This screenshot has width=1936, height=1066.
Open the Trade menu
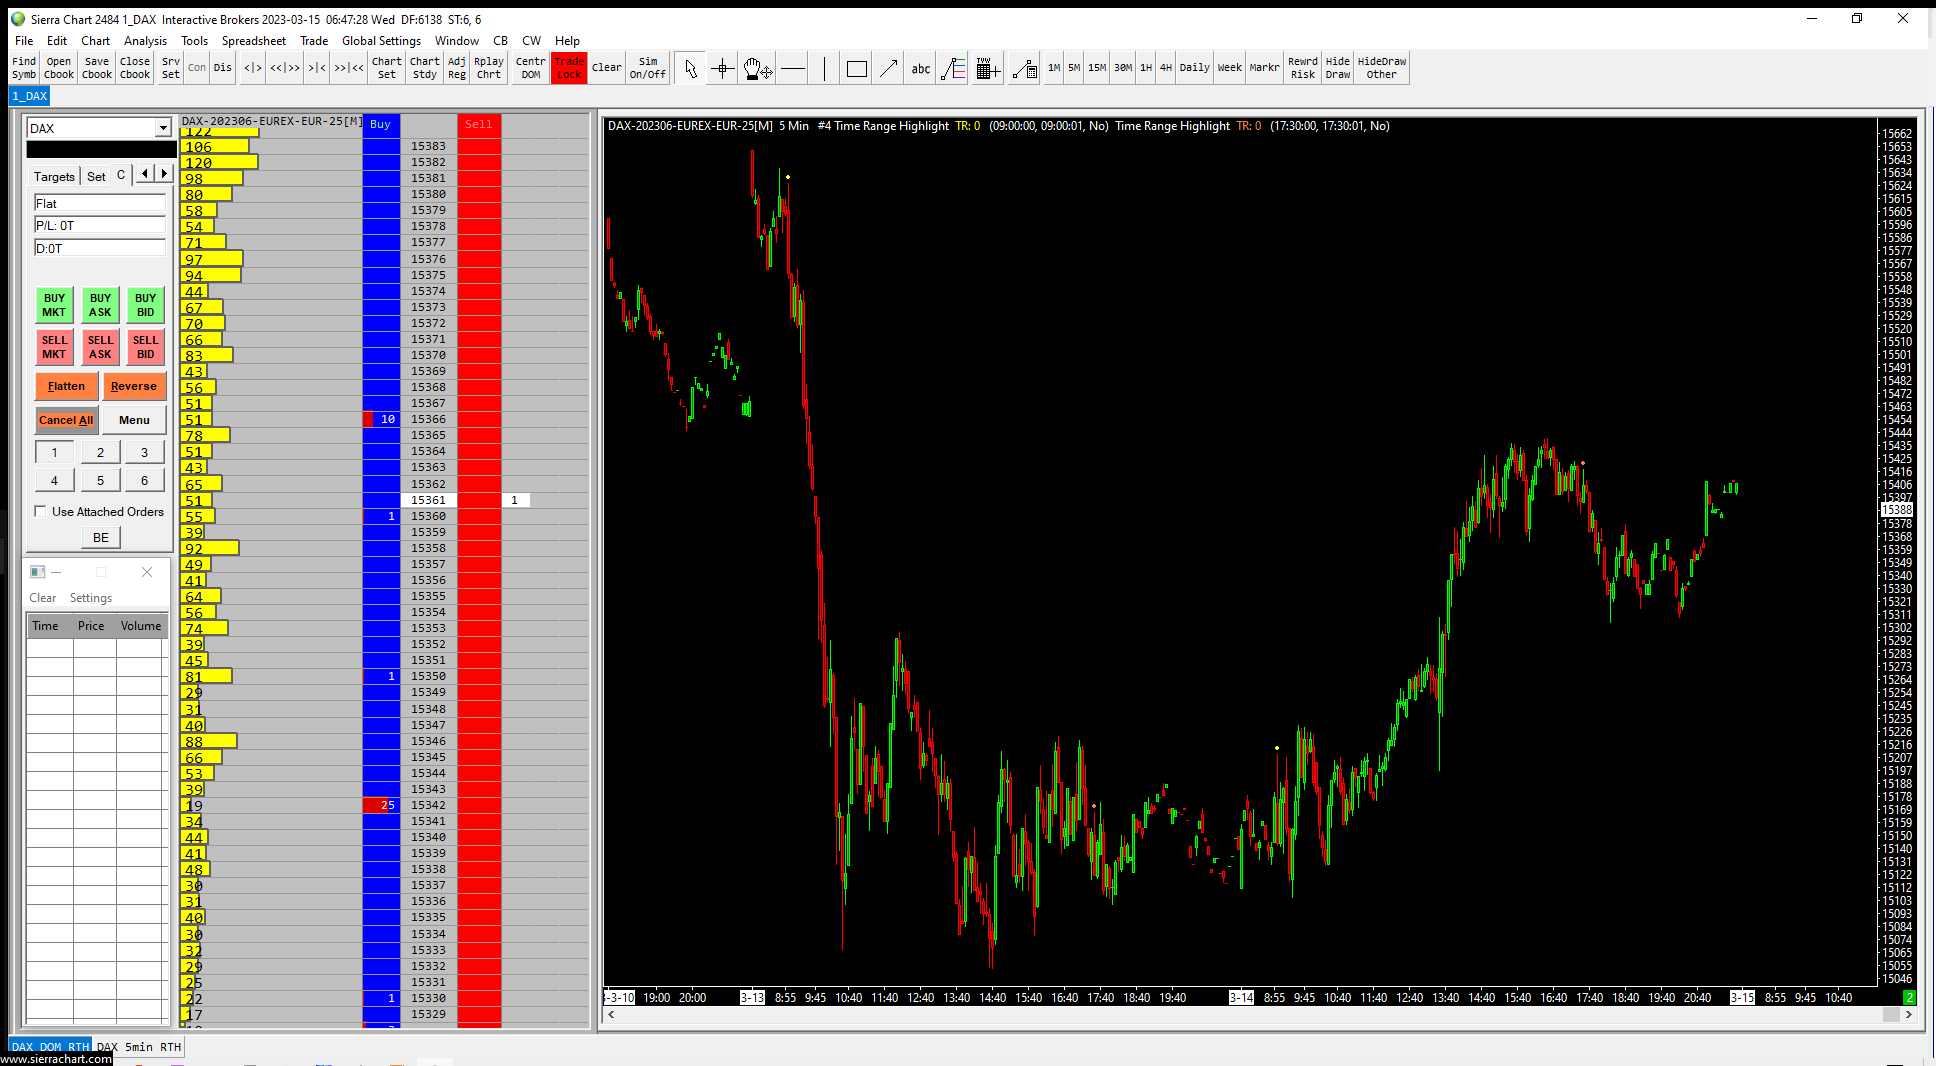click(314, 41)
